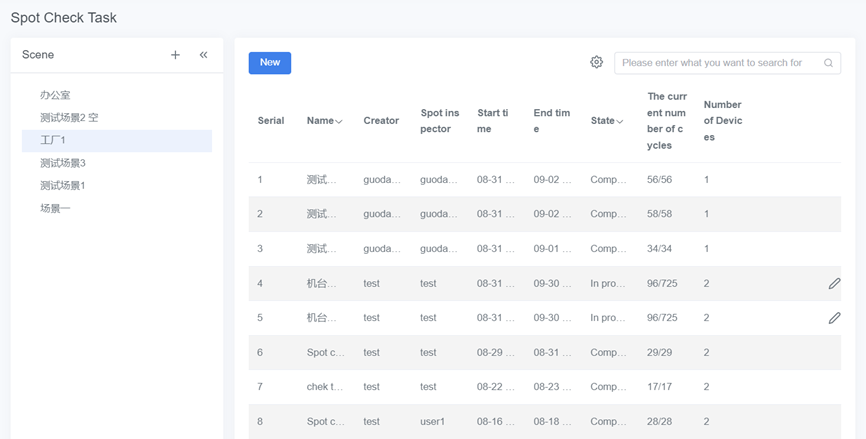Expand the State column filter dropdown

tap(622, 122)
